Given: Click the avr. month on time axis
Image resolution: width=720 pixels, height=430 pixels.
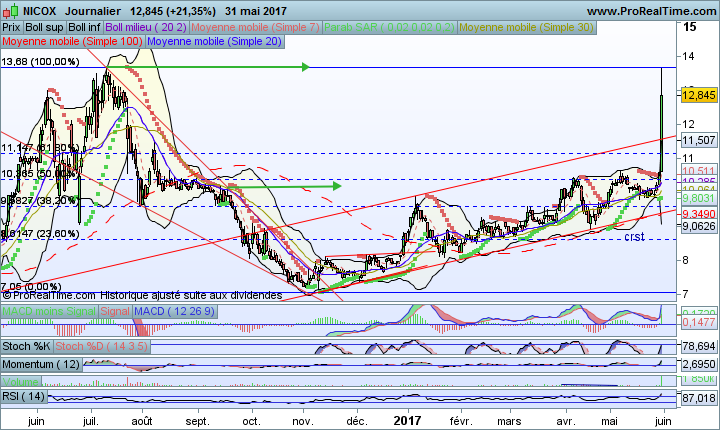Looking at the screenshot, I should tap(566, 421).
